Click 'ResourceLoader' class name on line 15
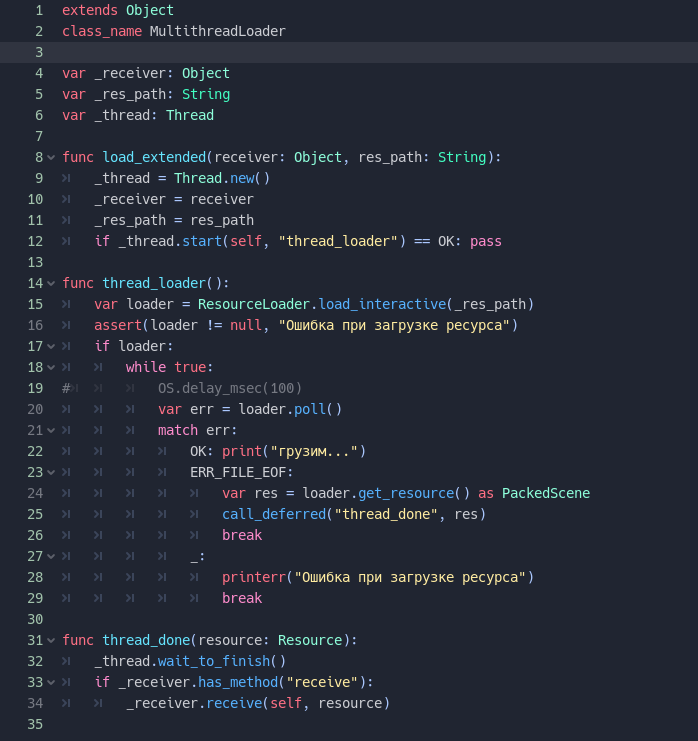 (x=254, y=304)
